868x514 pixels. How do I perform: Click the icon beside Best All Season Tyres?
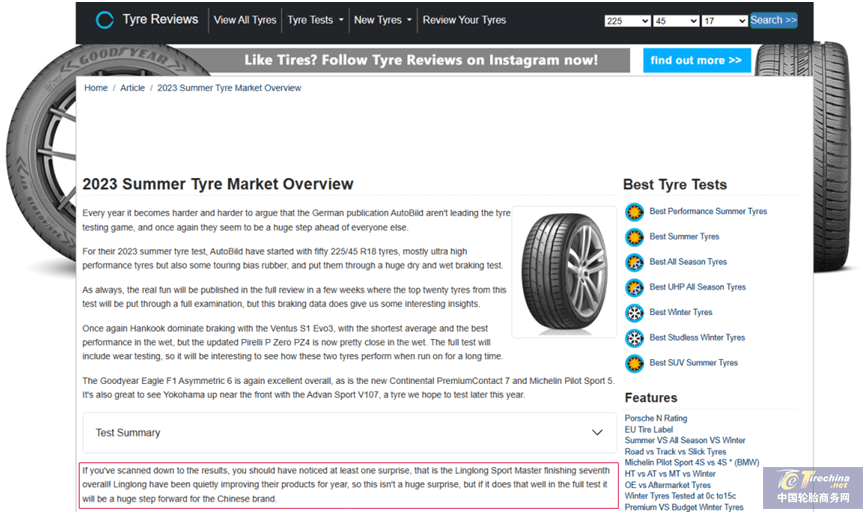[x=634, y=262]
